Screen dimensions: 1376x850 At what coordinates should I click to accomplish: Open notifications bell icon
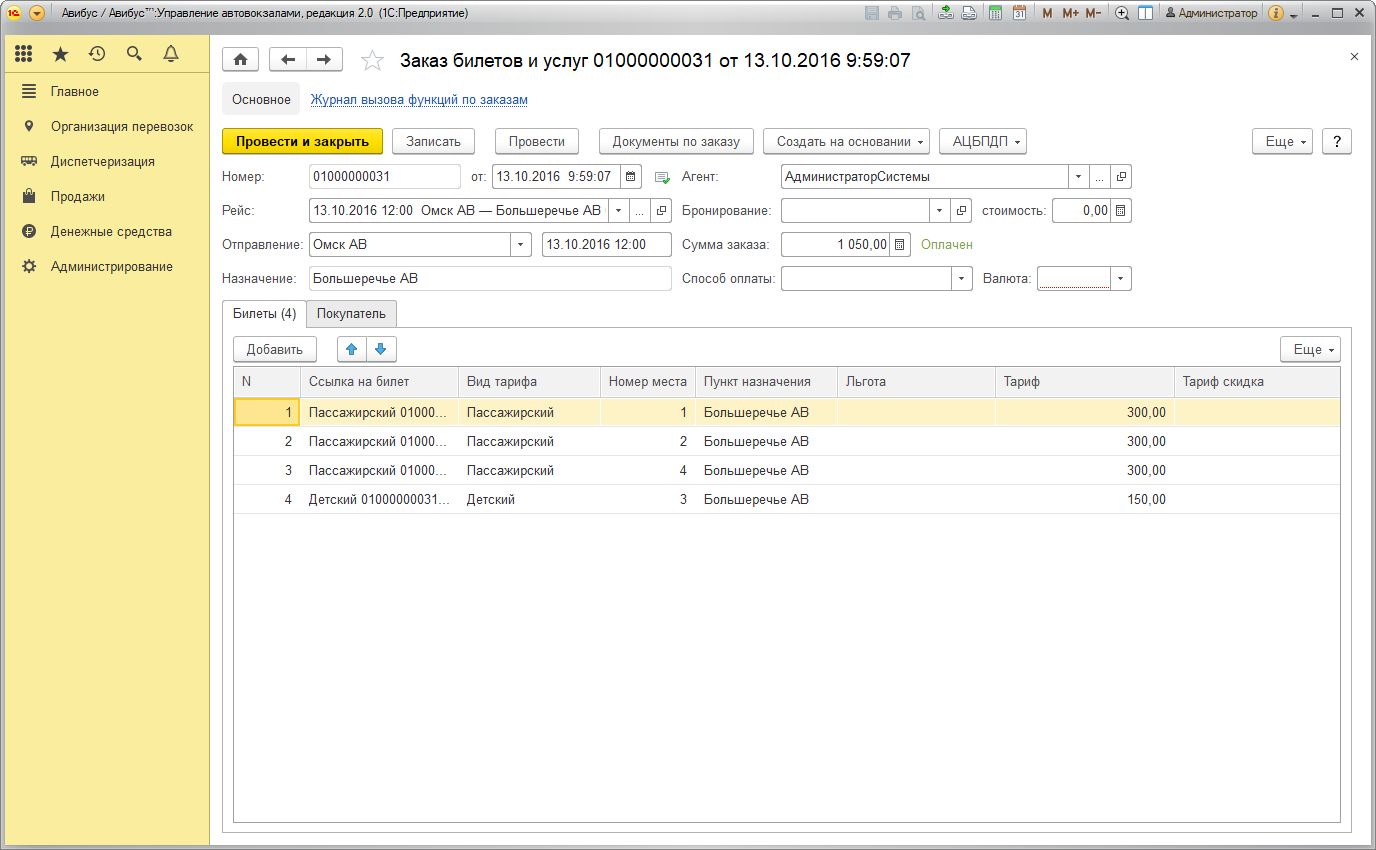pyautogui.click(x=171, y=54)
